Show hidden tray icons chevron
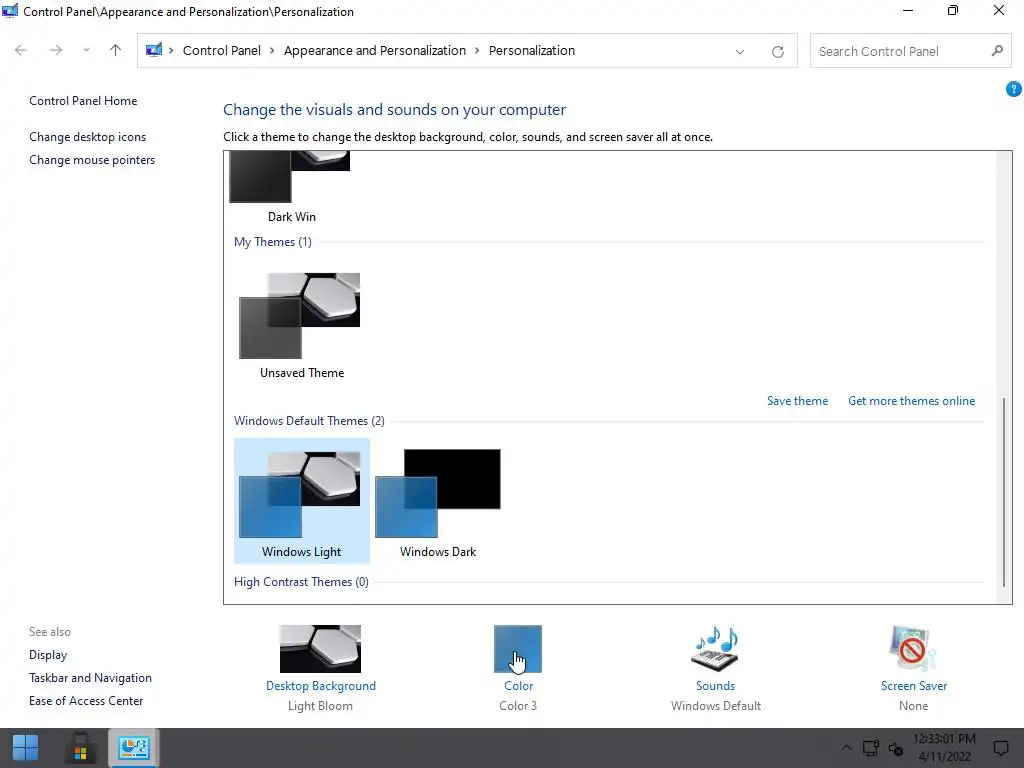 click(846, 748)
